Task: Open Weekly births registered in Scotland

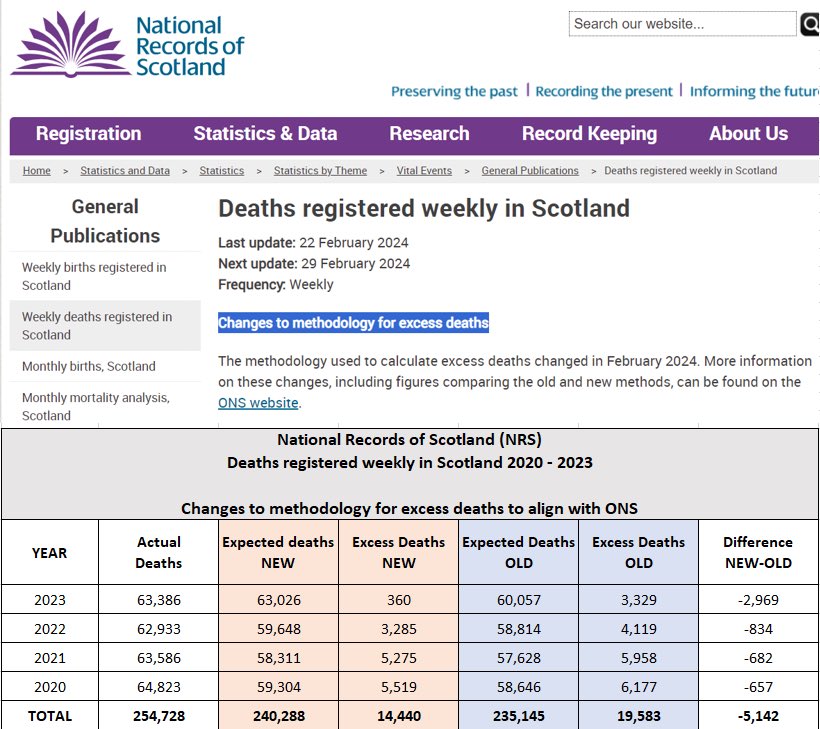Action: click(94, 276)
